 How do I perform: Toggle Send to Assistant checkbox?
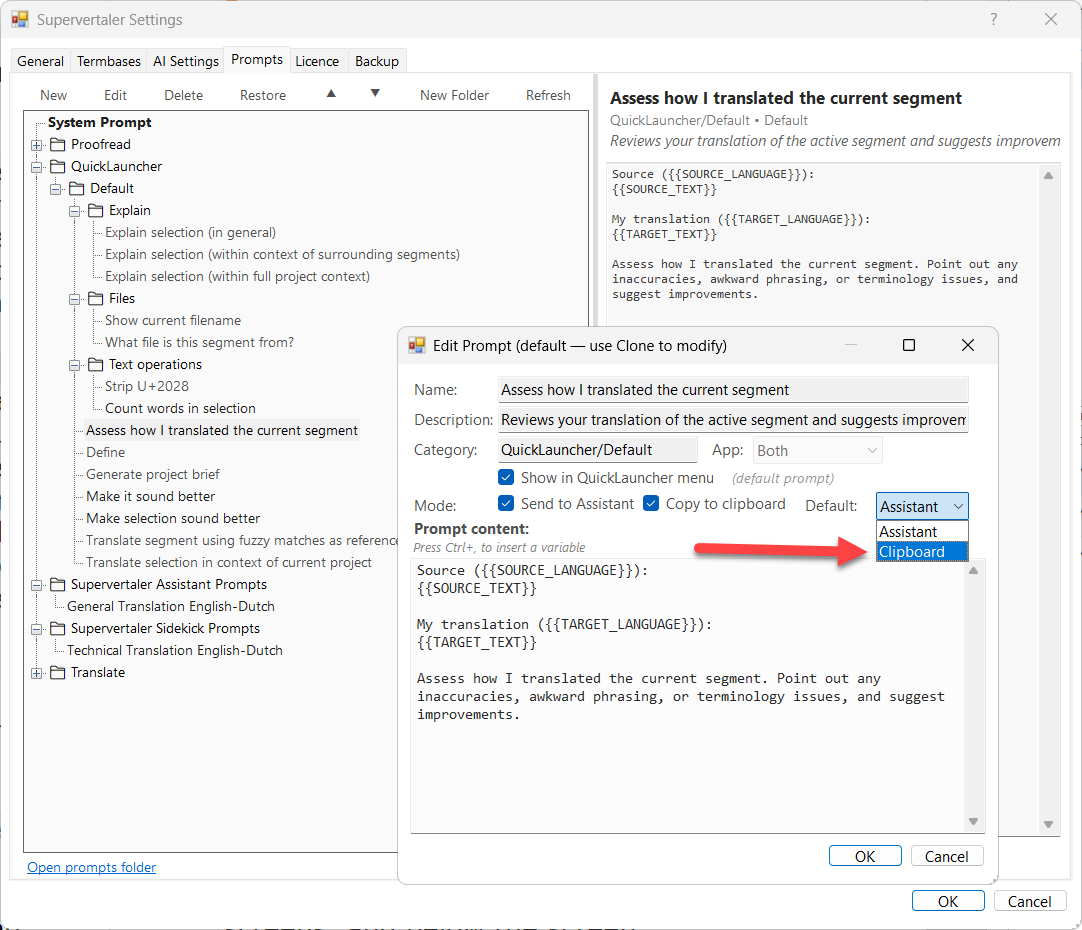pos(506,504)
